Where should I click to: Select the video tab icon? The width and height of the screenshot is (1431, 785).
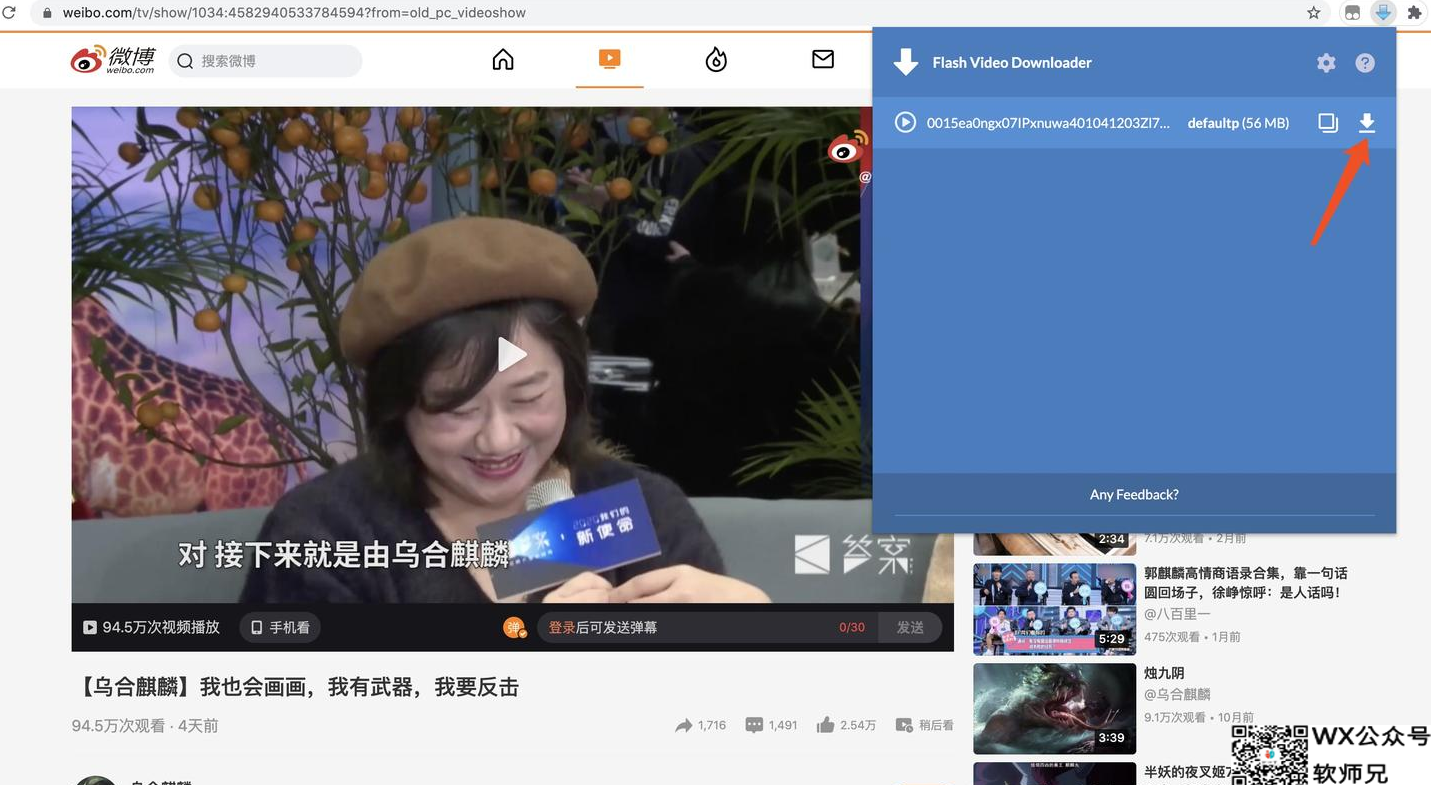[610, 59]
